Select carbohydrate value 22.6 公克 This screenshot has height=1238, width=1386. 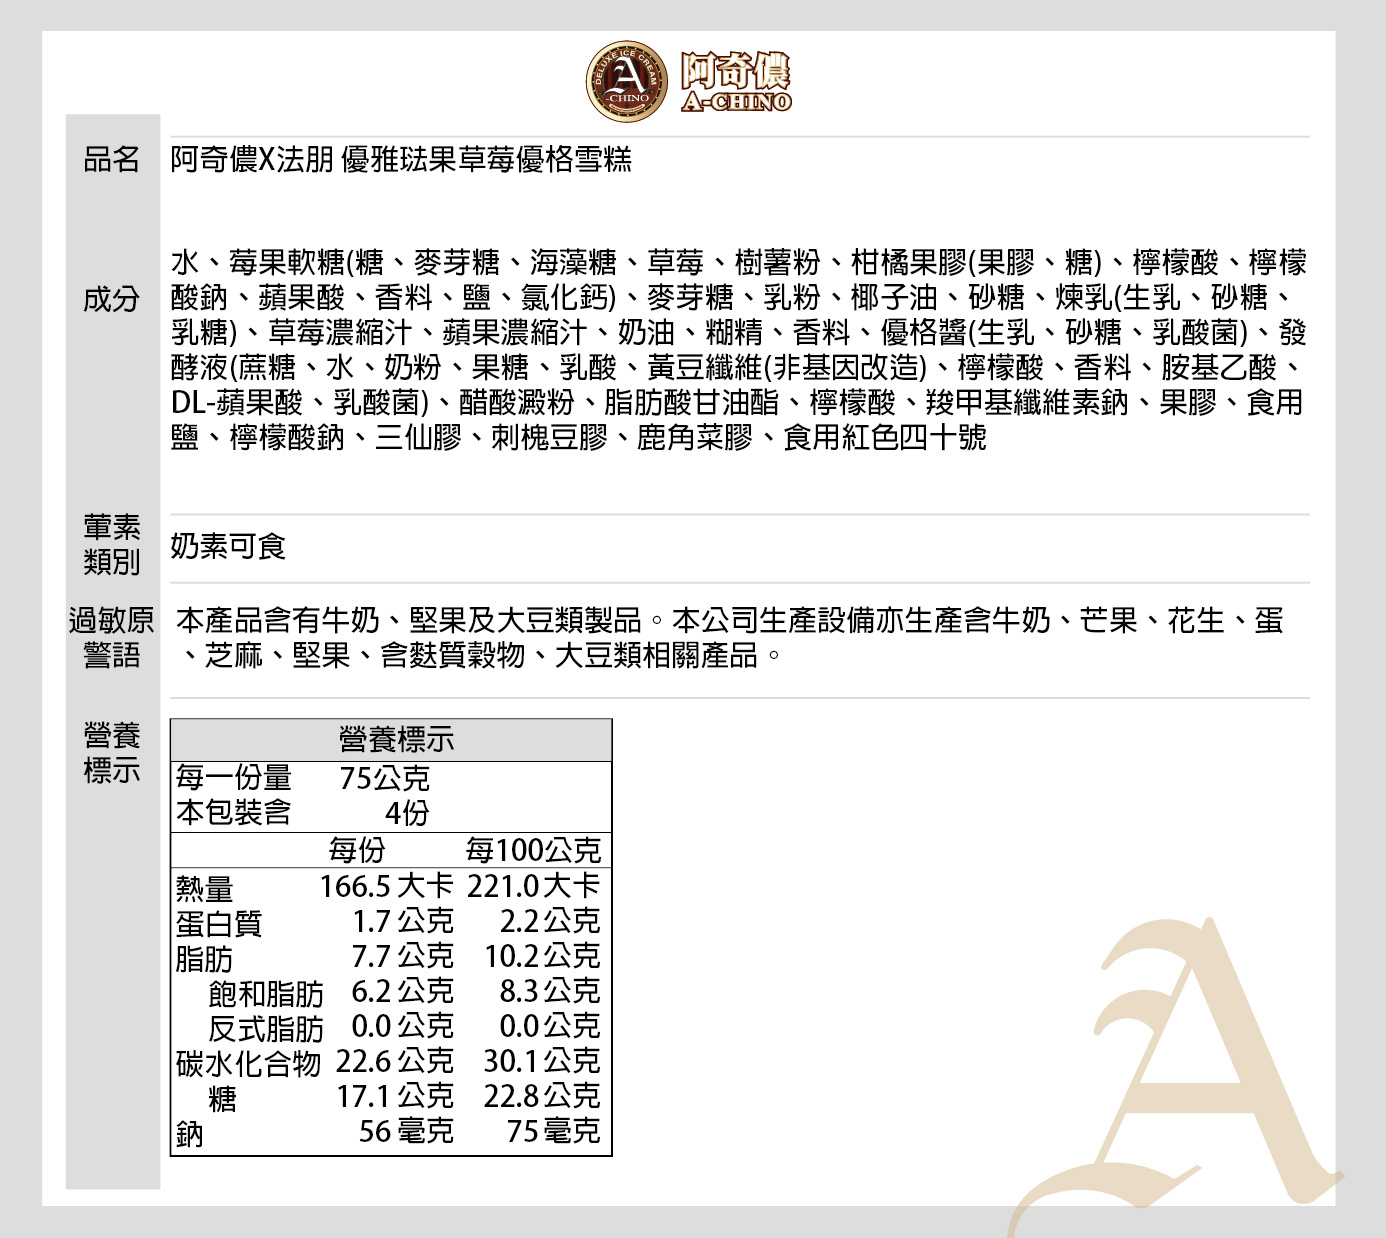(395, 1061)
